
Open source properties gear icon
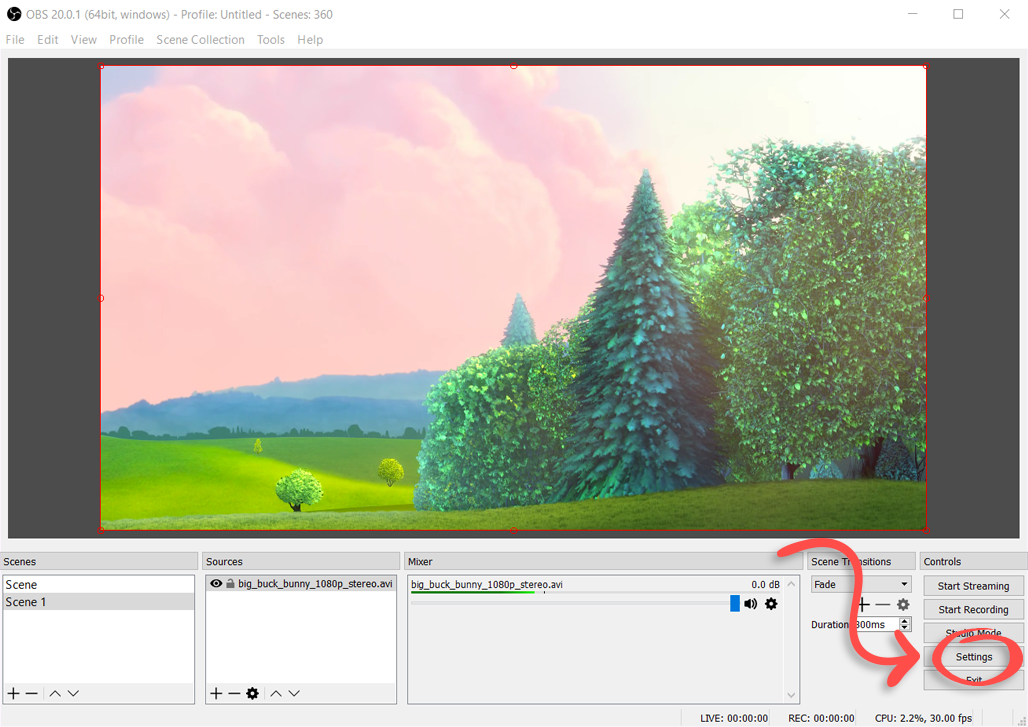[x=252, y=693]
